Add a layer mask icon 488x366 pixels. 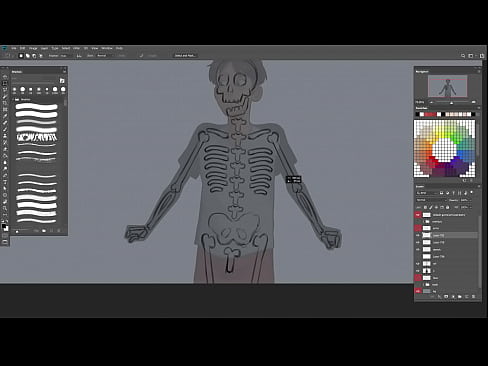point(446,296)
